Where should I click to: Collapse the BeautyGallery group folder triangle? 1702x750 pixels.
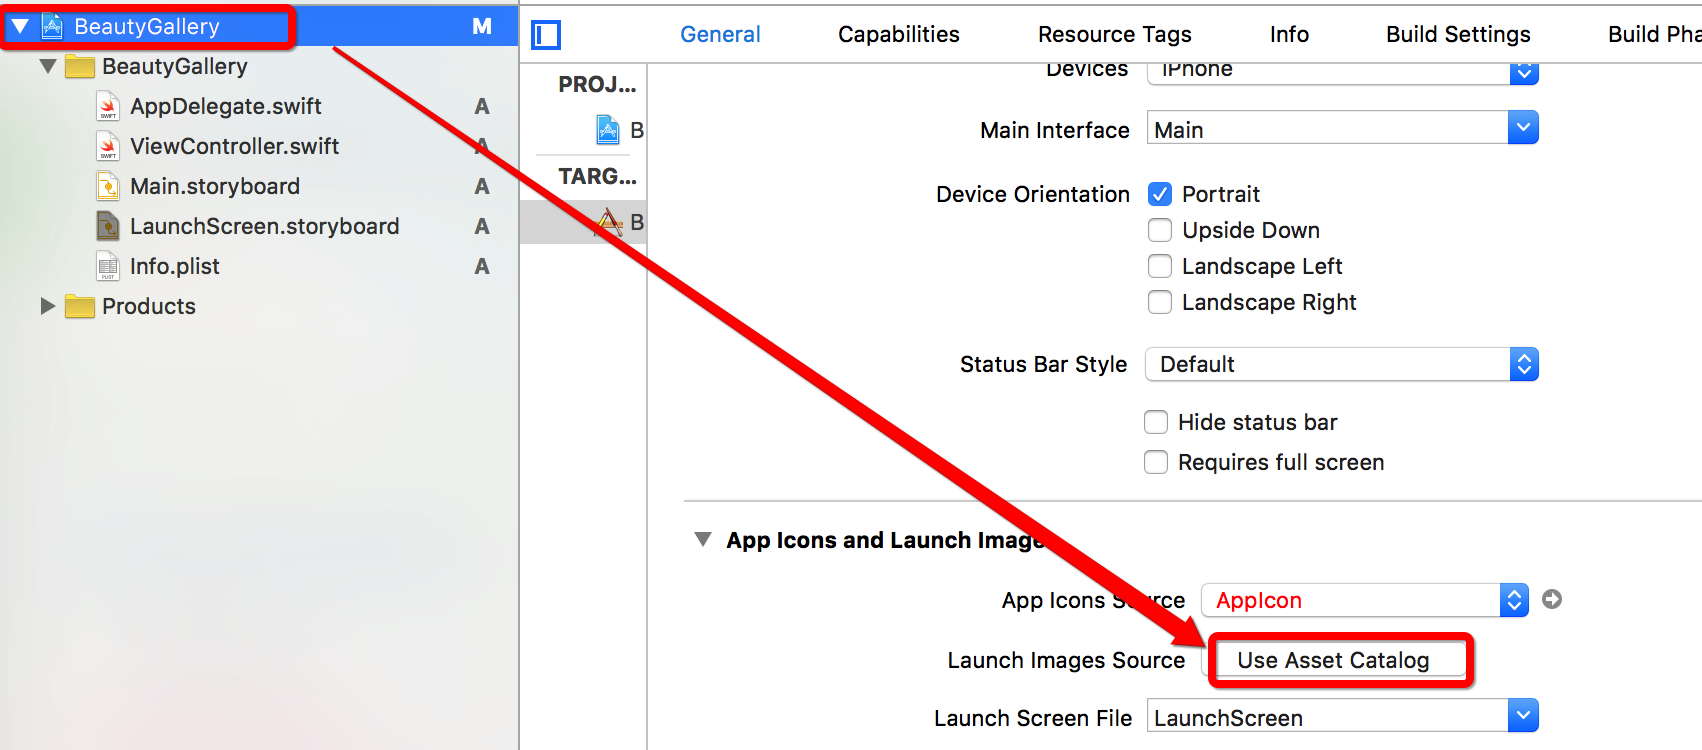(x=48, y=67)
